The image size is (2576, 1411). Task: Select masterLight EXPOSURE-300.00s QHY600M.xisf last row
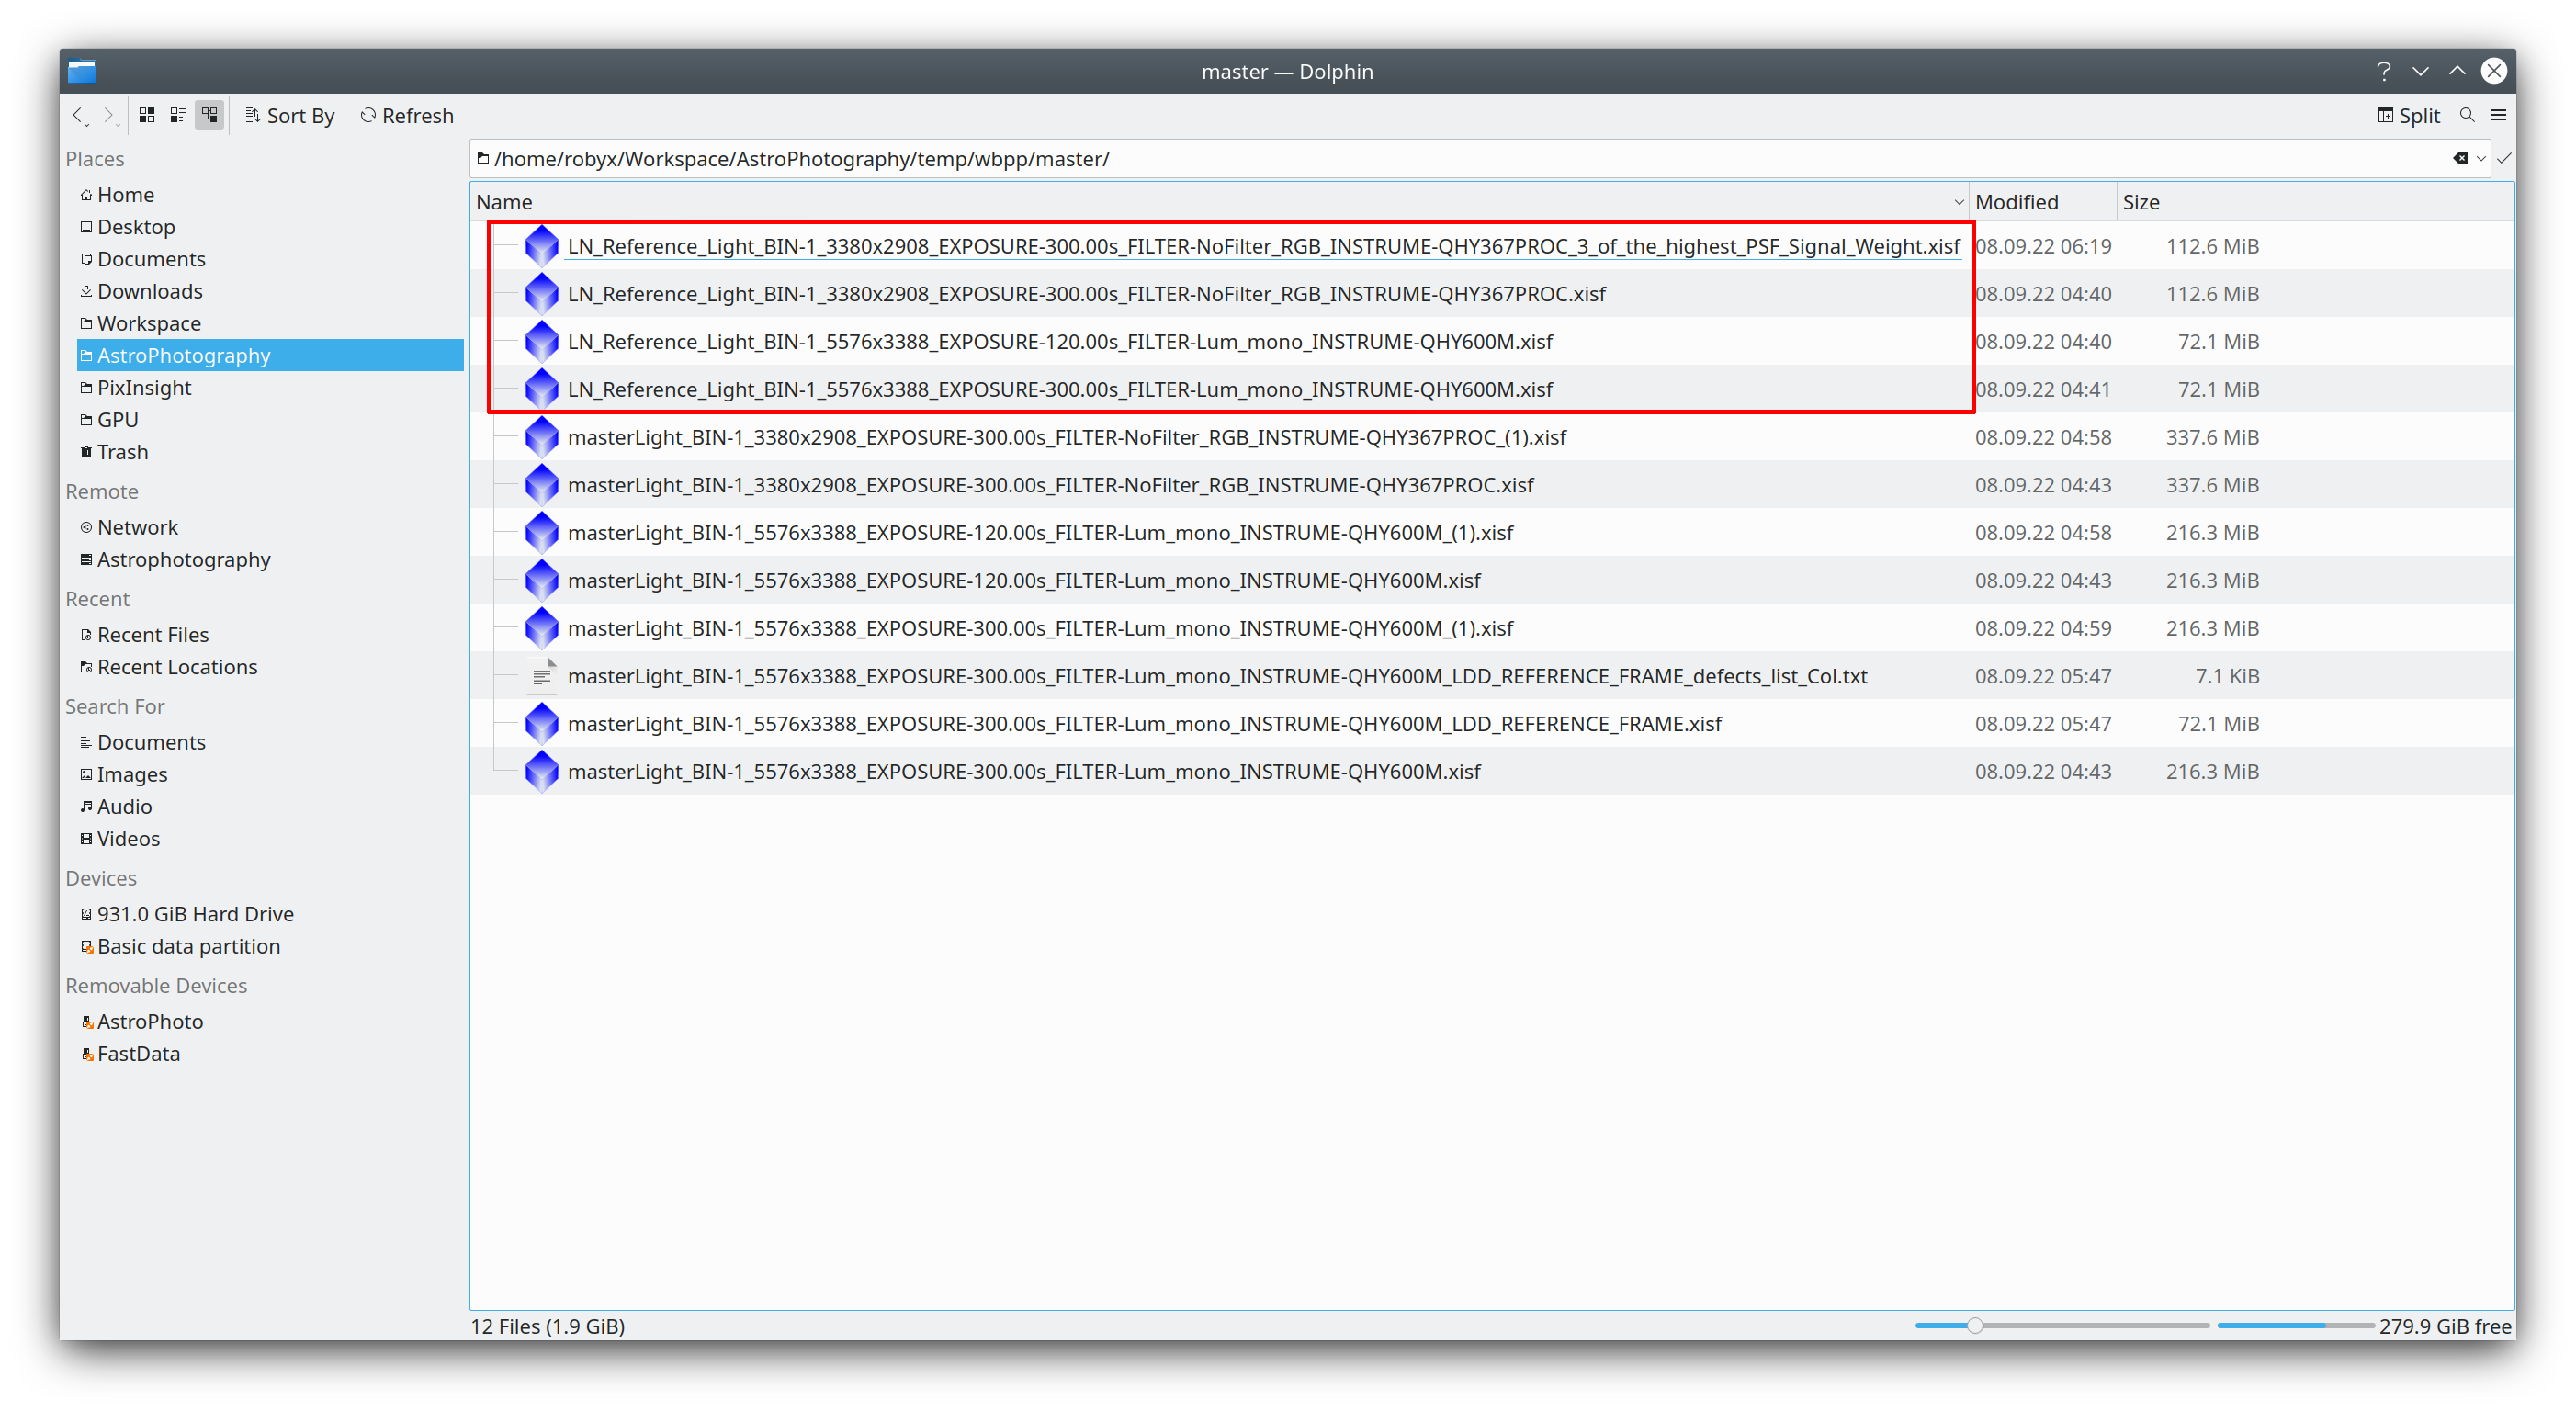click(x=1024, y=772)
